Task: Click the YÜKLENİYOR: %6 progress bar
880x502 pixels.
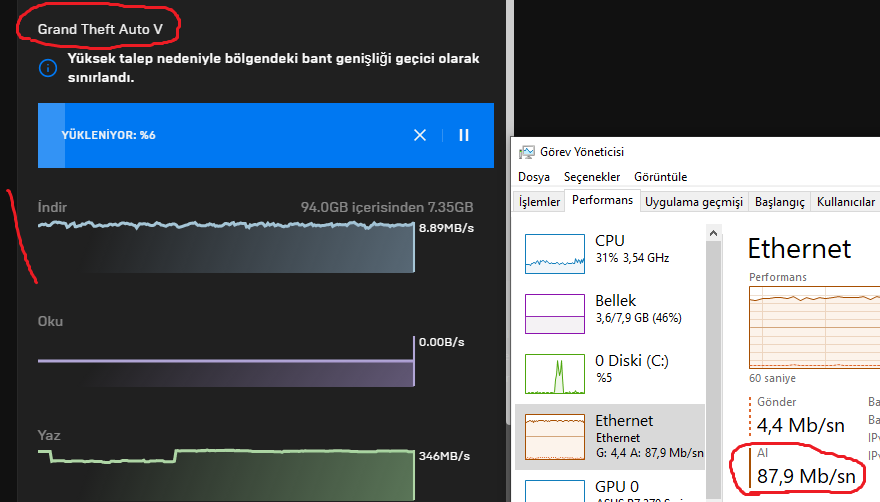Action: click(266, 135)
